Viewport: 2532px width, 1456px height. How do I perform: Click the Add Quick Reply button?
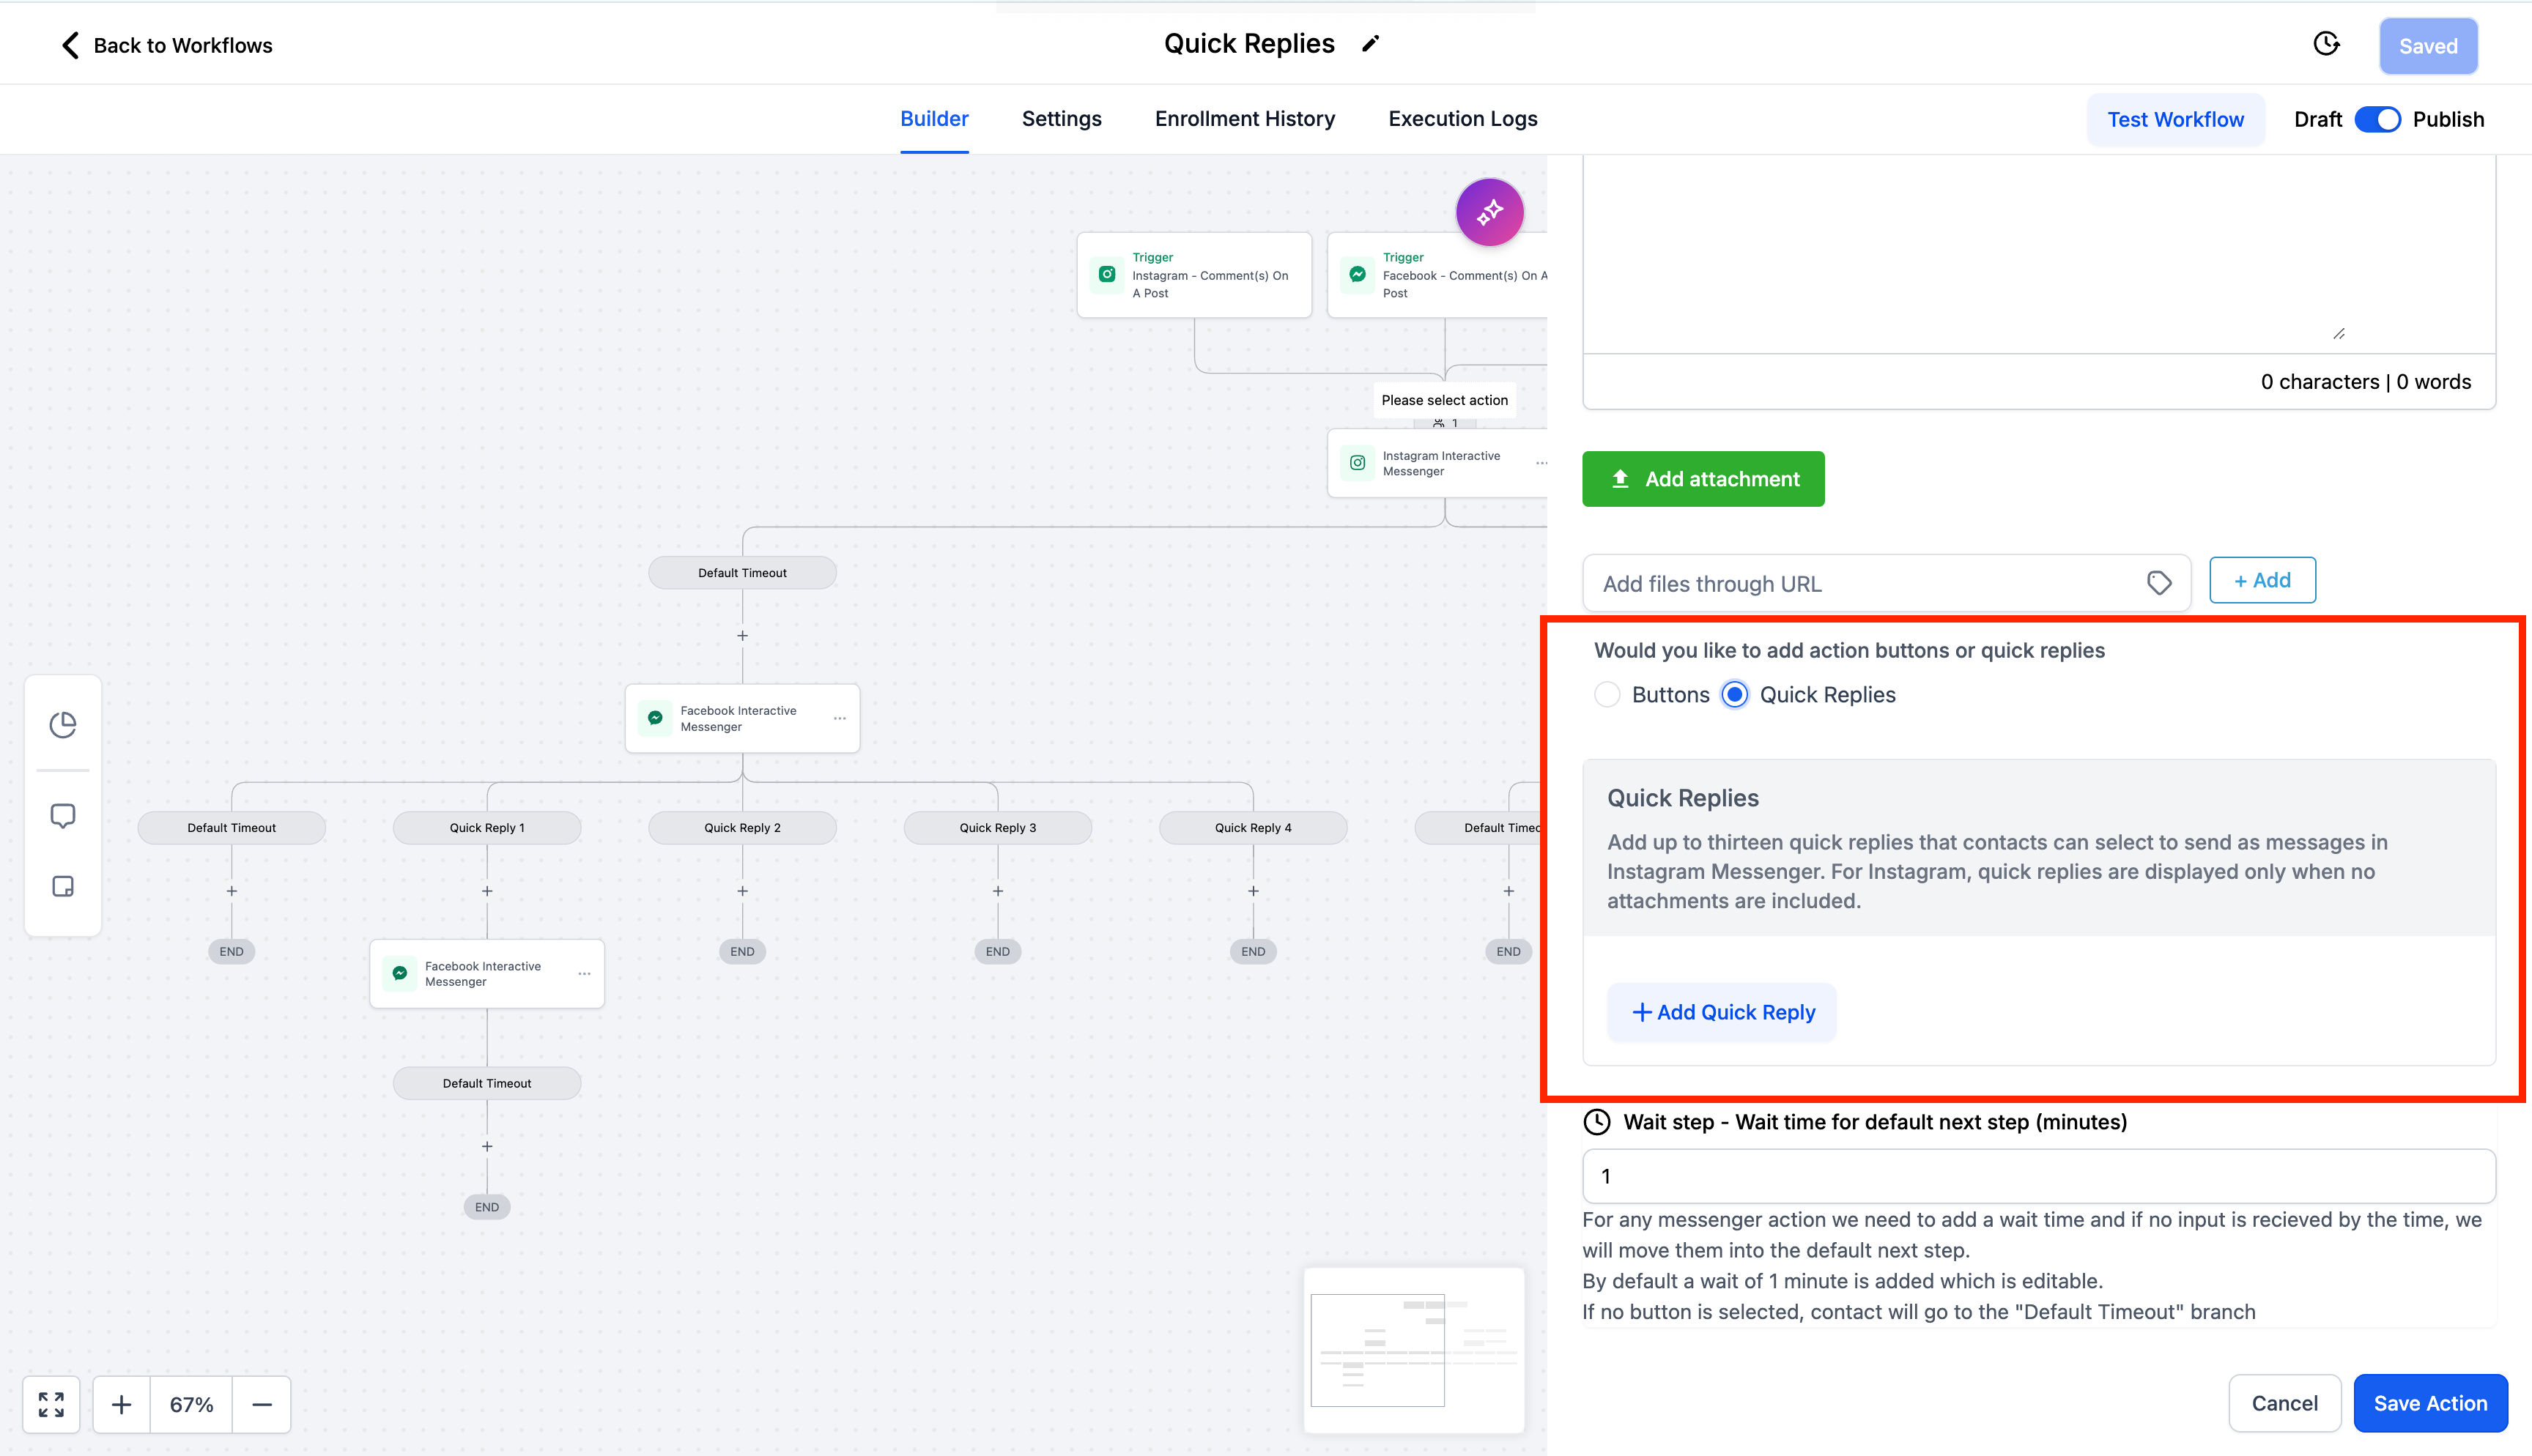click(1722, 1012)
